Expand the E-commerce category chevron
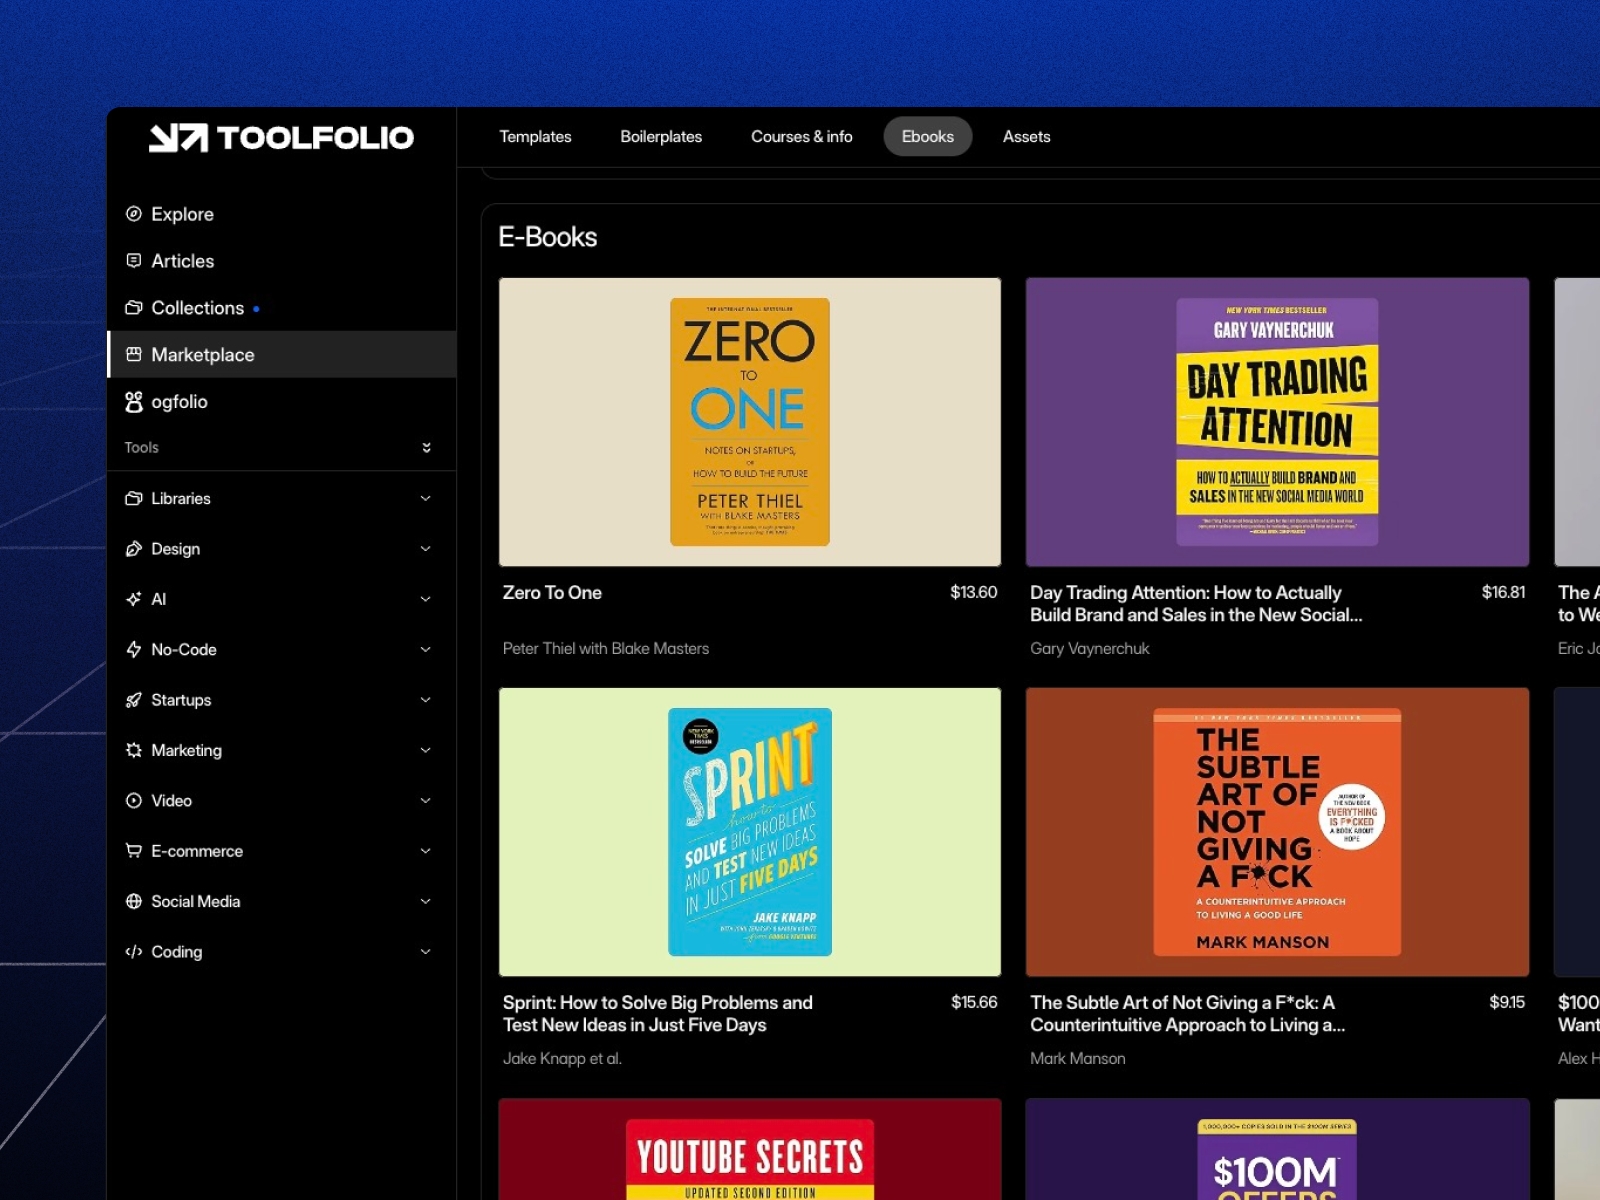Image resolution: width=1600 pixels, height=1200 pixels. point(426,851)
